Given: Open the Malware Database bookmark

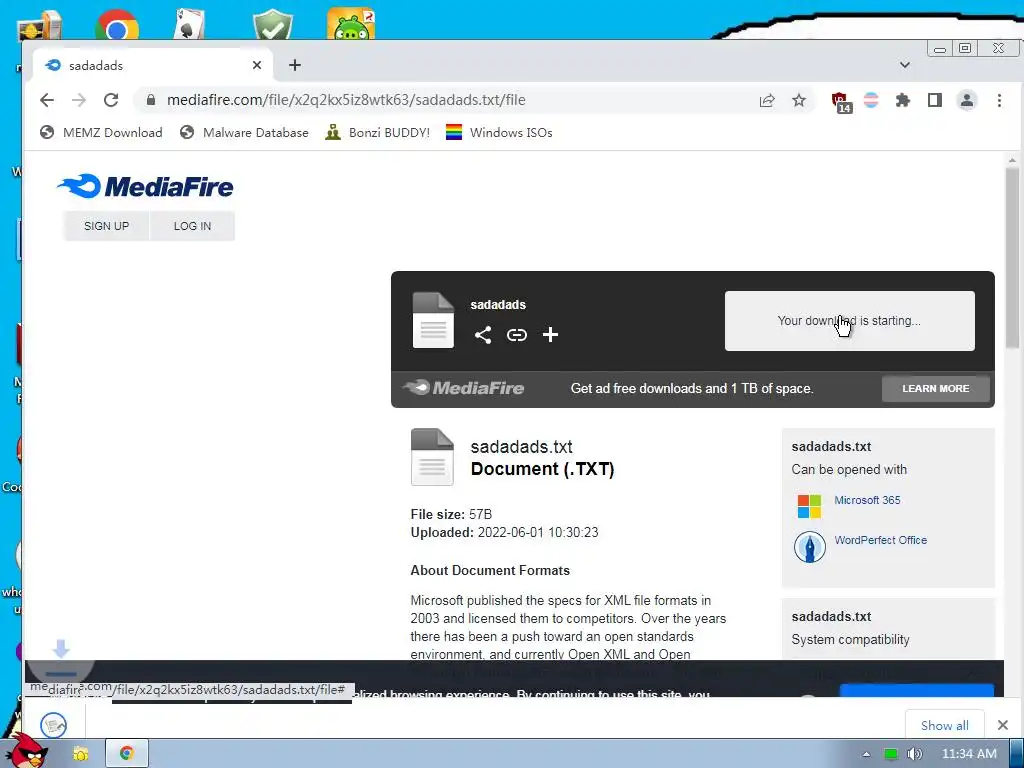Looking at the screenshot, I should (x=244, y=133).
